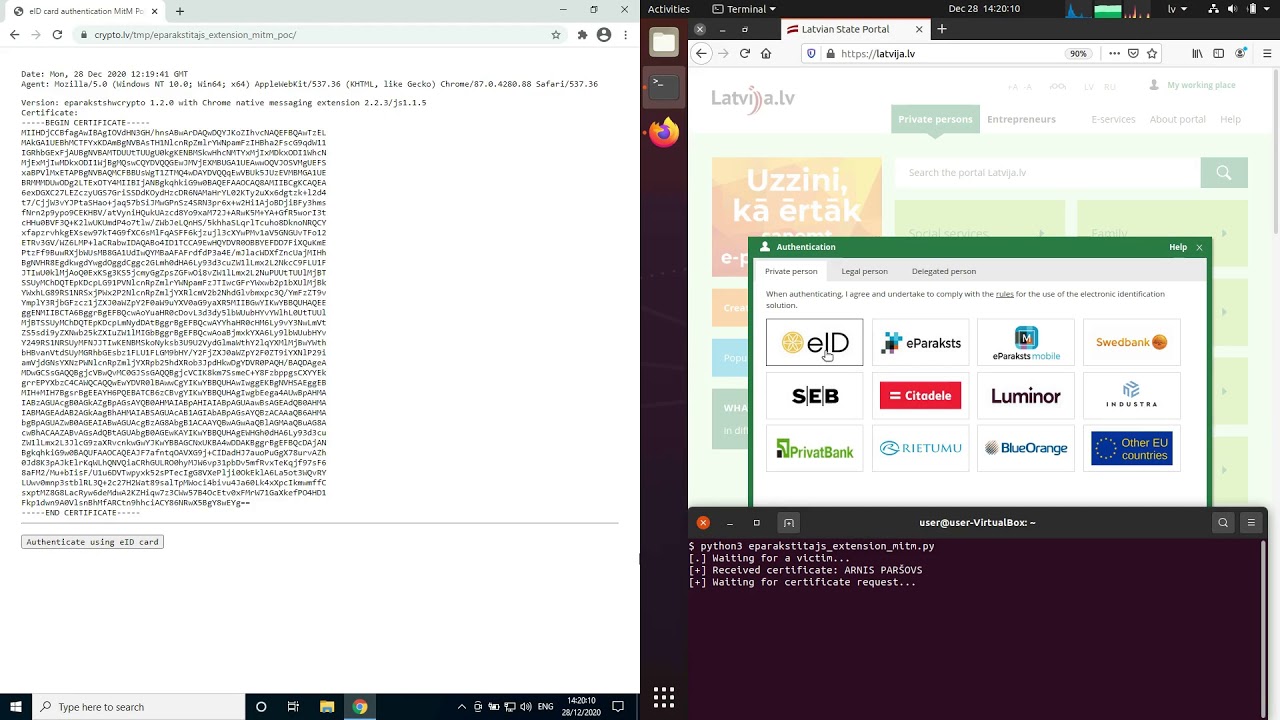Open Firefox page actions three dots
The width and height of the screenshot is (1280, 720).
tap(1115, 54)
